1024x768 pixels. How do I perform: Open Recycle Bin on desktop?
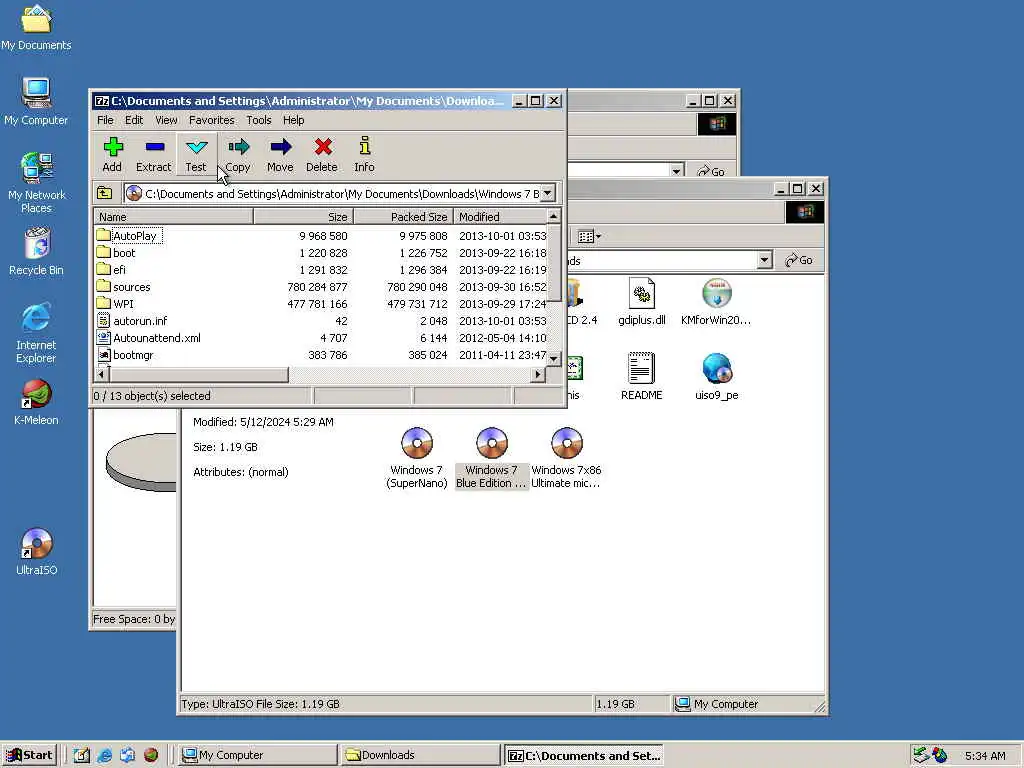[x=37, y=251]
